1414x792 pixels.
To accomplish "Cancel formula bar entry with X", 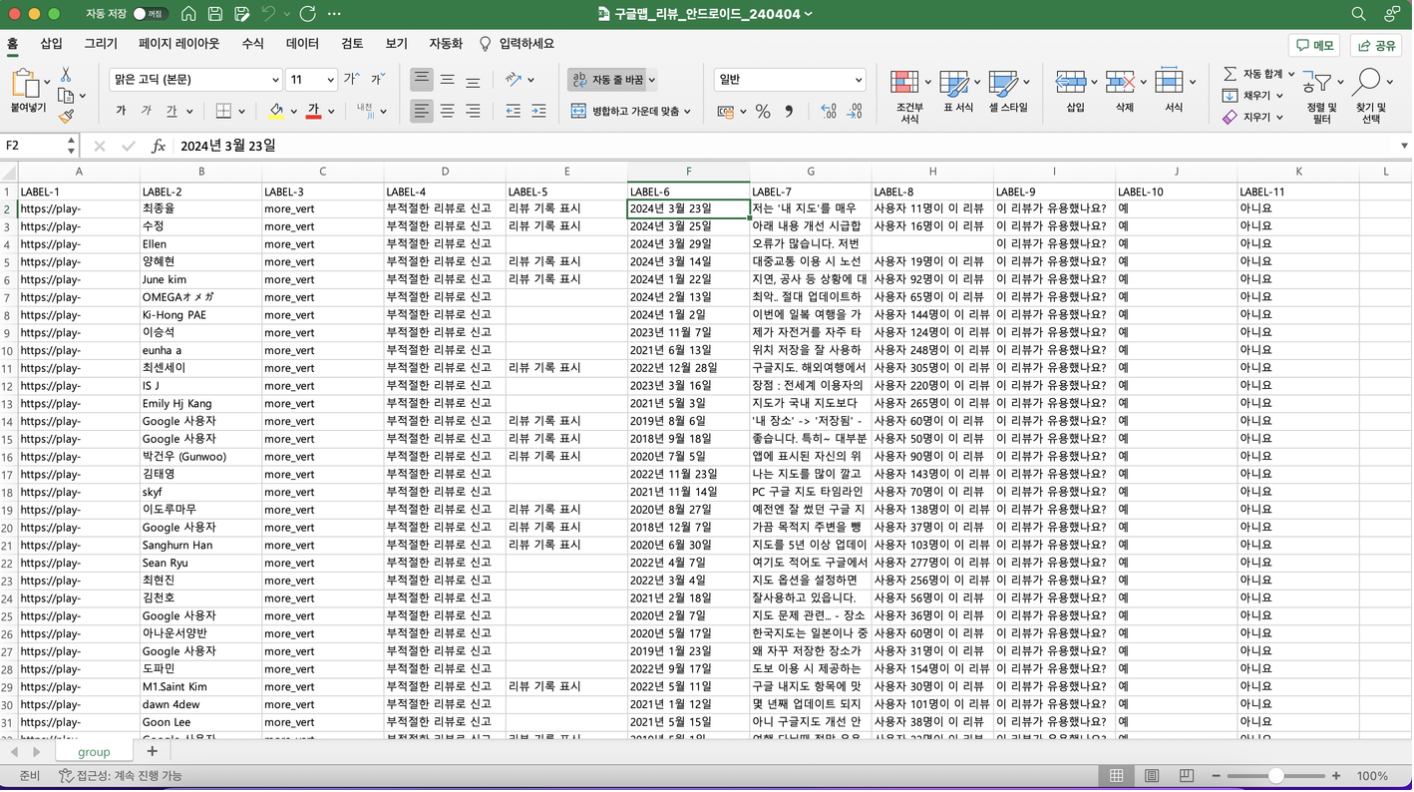I will 99,146.
